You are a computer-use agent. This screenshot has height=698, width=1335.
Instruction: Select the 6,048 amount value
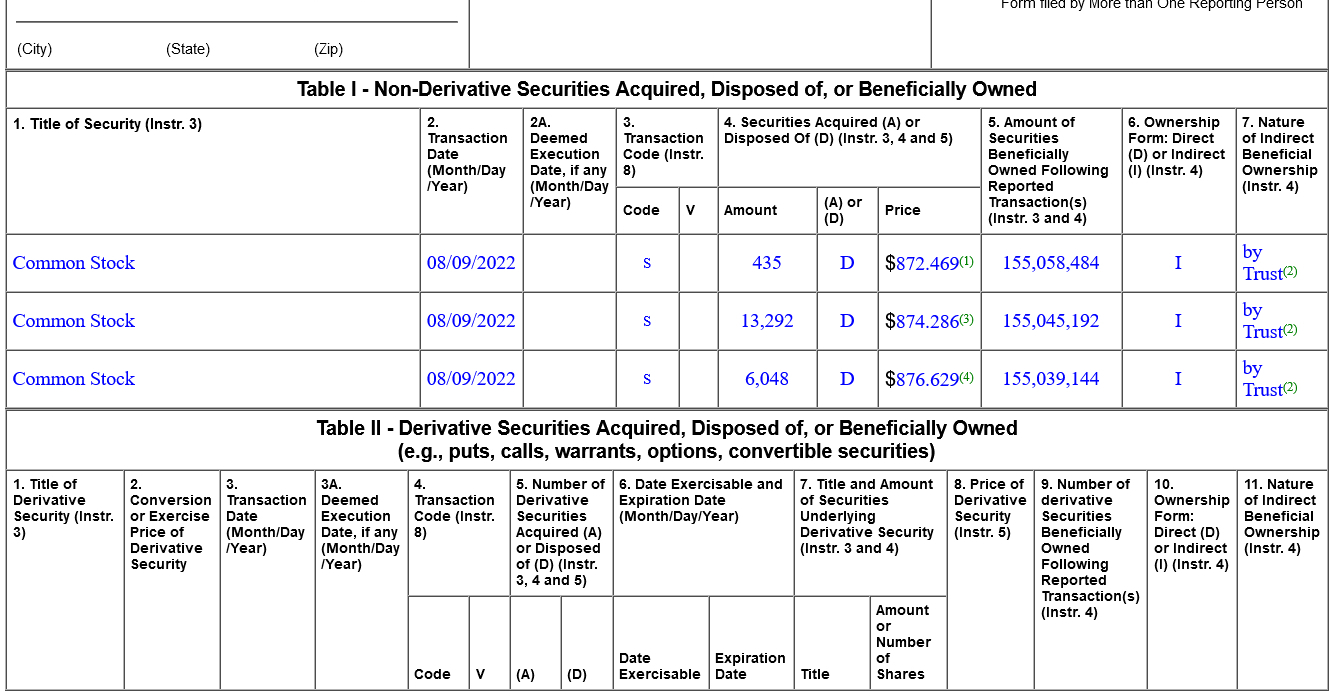(x=767, y=379)
